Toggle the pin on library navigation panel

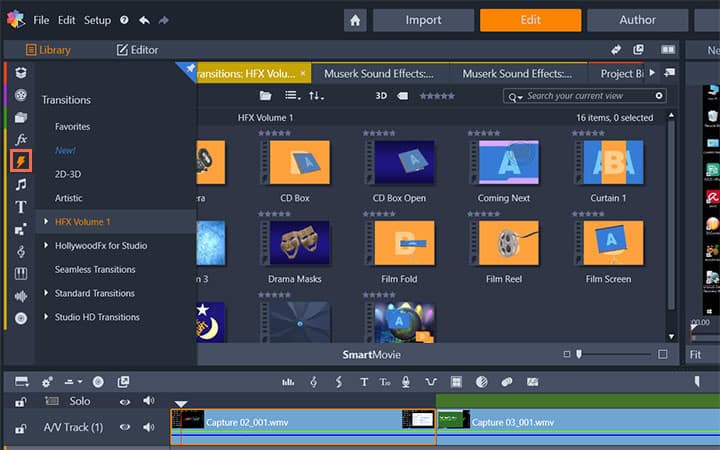(x=189, y=69)
